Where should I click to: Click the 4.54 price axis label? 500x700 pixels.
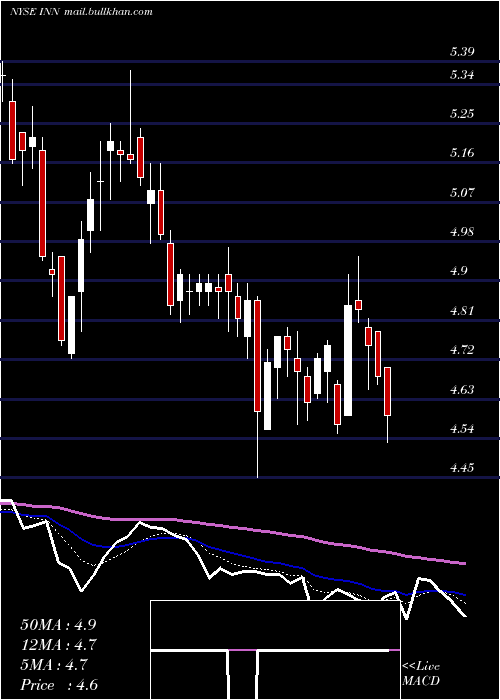pyautogui.click(x=462, y=429)
